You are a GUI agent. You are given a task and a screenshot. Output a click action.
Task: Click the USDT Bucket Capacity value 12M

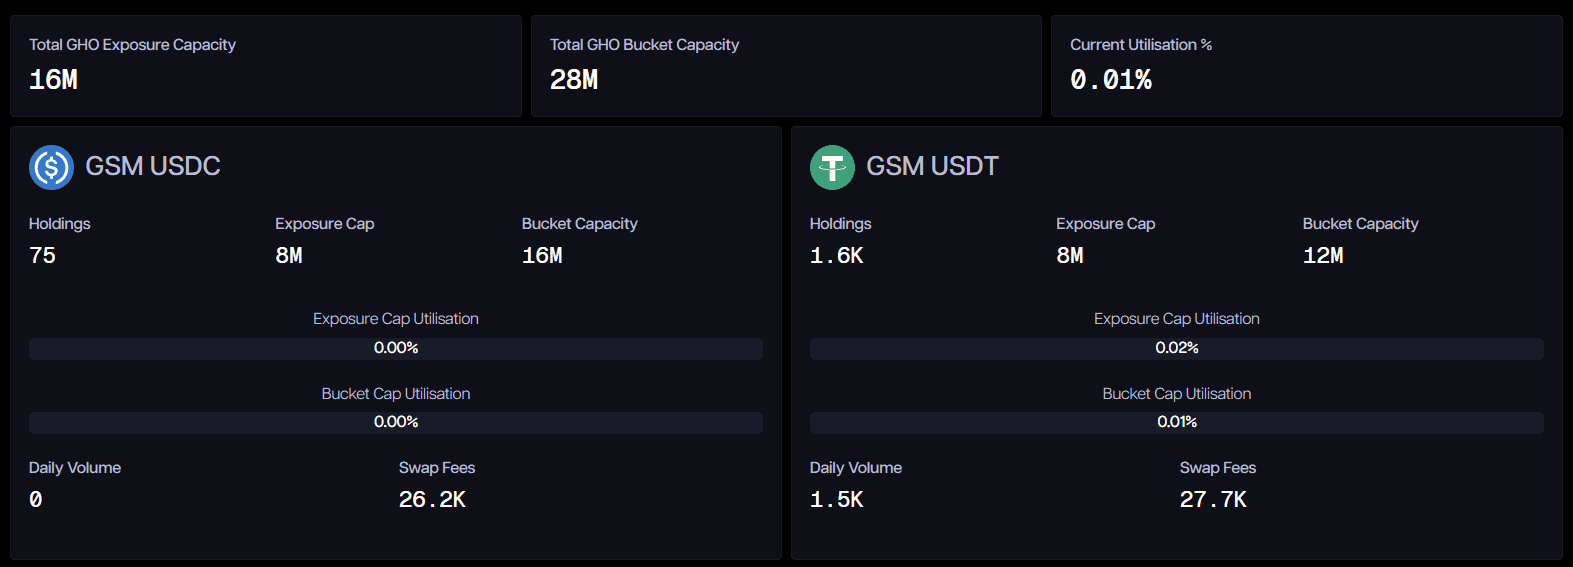pyautogui.click(x=1322, y=256)
